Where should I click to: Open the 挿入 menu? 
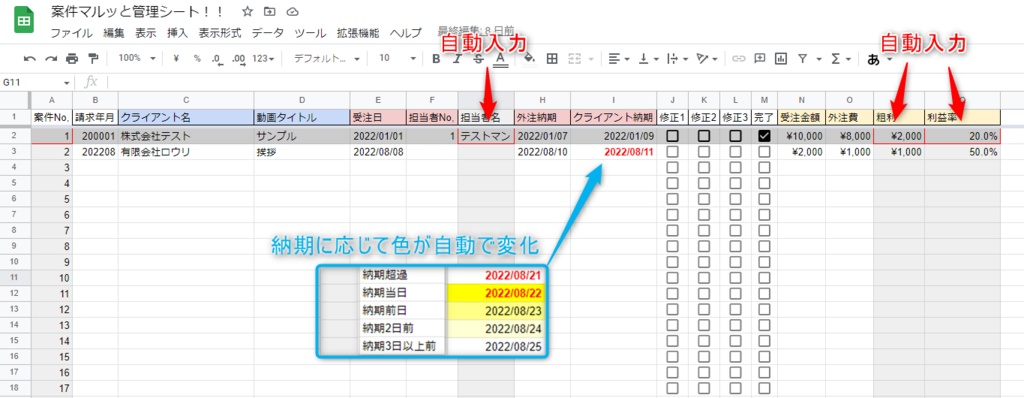point(177,32)
